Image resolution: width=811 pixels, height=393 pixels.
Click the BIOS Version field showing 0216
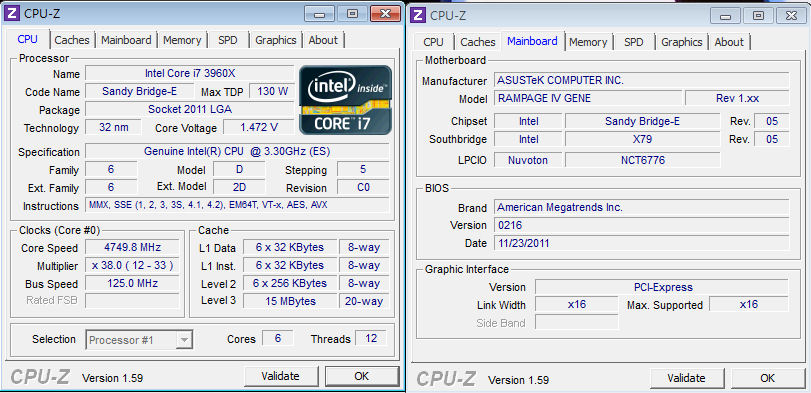point(641,225)
